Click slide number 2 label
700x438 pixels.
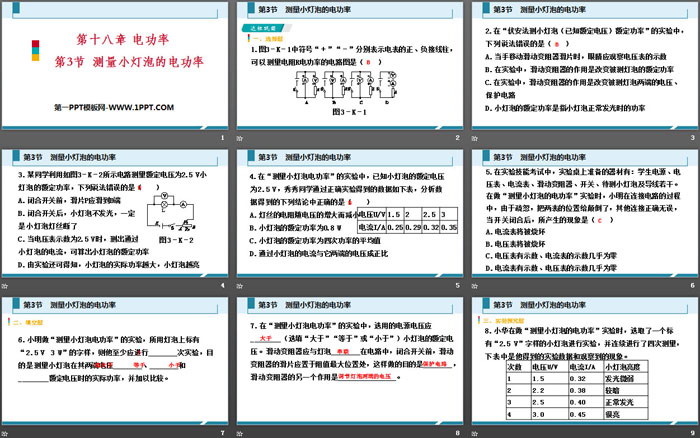(458, 138)
